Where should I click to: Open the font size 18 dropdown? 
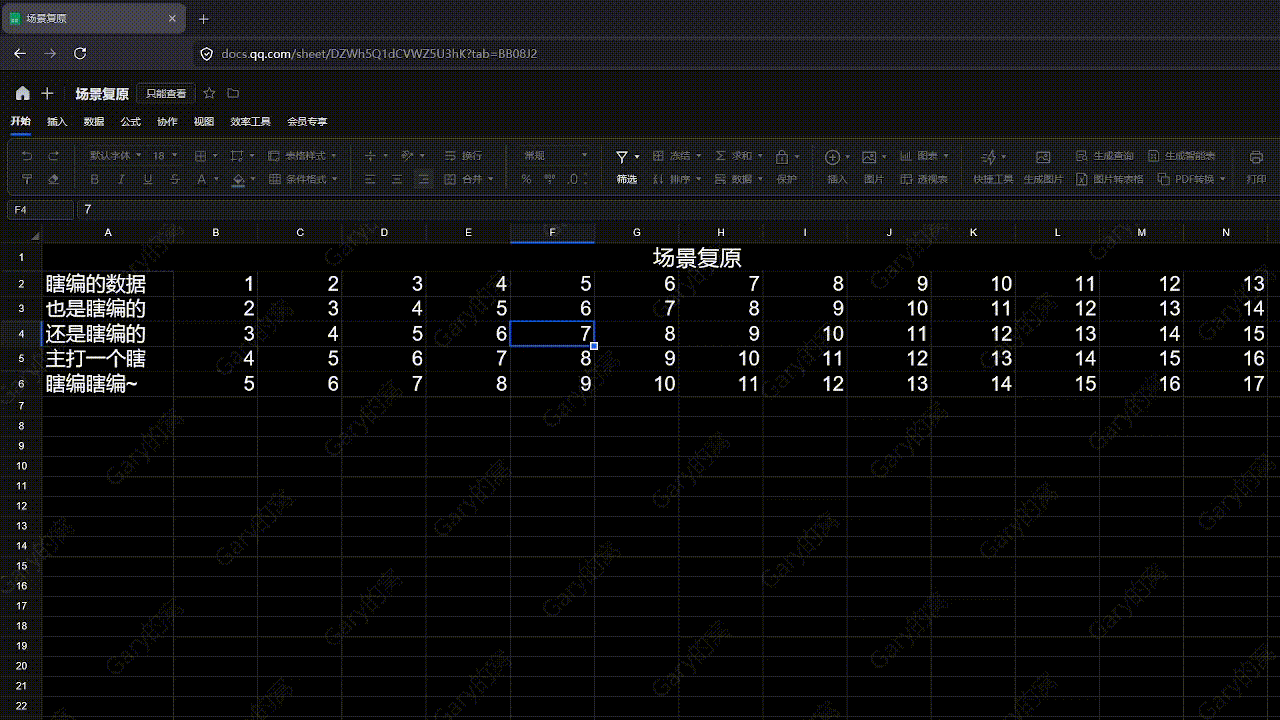[165, 156]
